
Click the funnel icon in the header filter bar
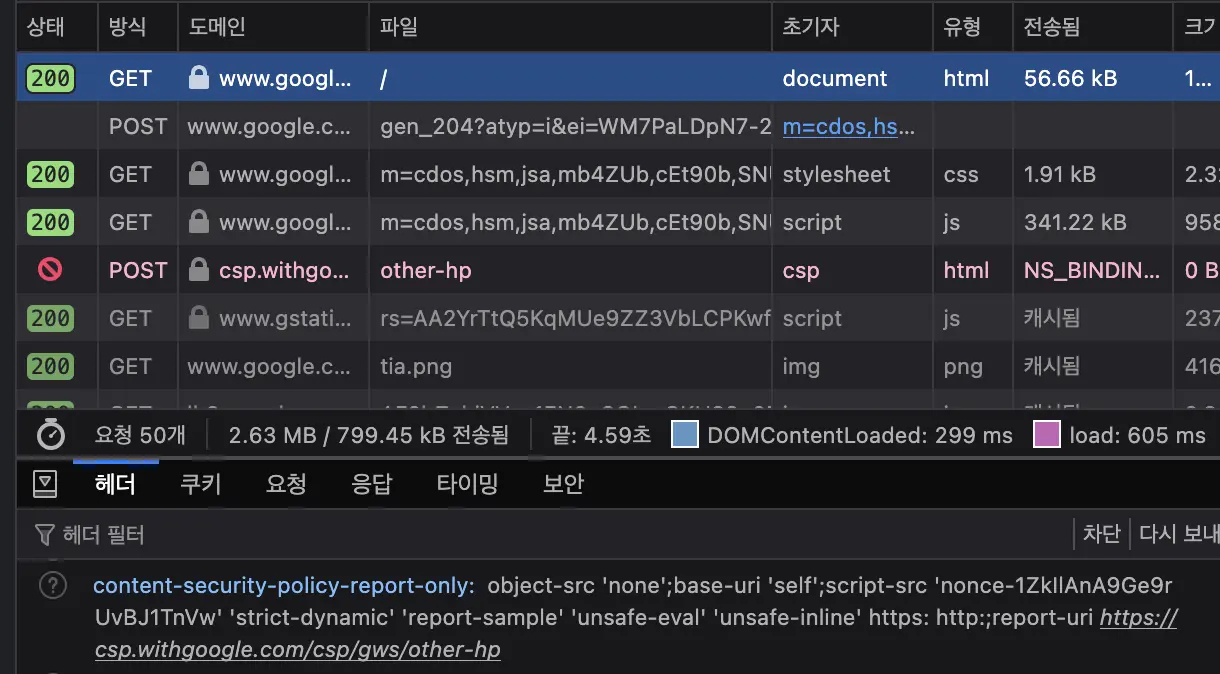44,534
